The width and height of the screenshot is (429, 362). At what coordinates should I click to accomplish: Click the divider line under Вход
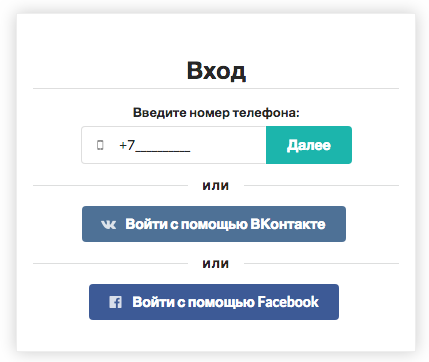216,89
